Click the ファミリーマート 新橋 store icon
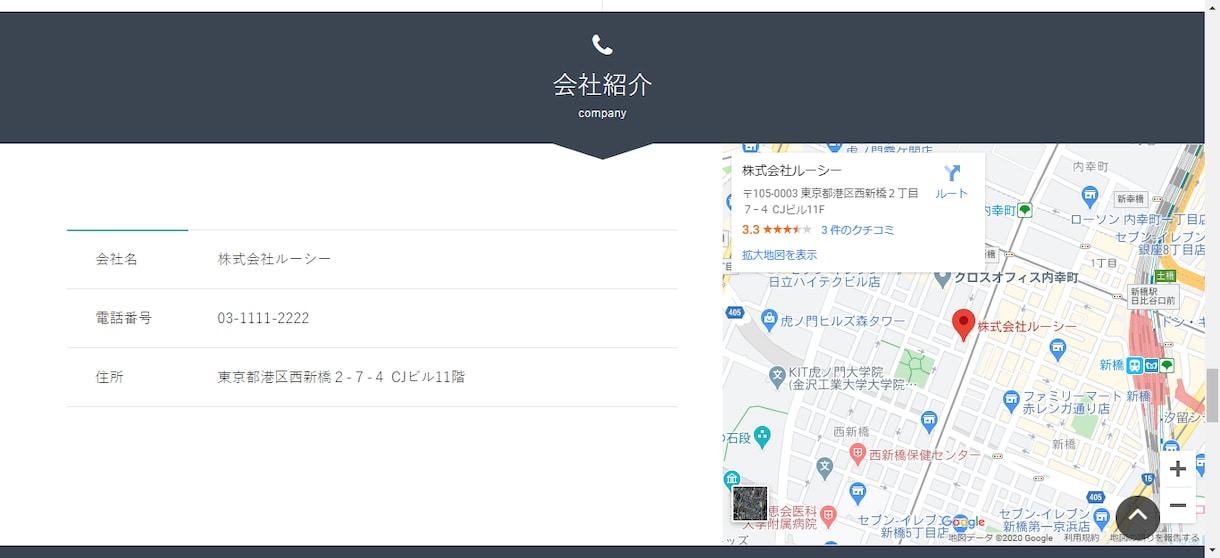 coord(1011,401)
